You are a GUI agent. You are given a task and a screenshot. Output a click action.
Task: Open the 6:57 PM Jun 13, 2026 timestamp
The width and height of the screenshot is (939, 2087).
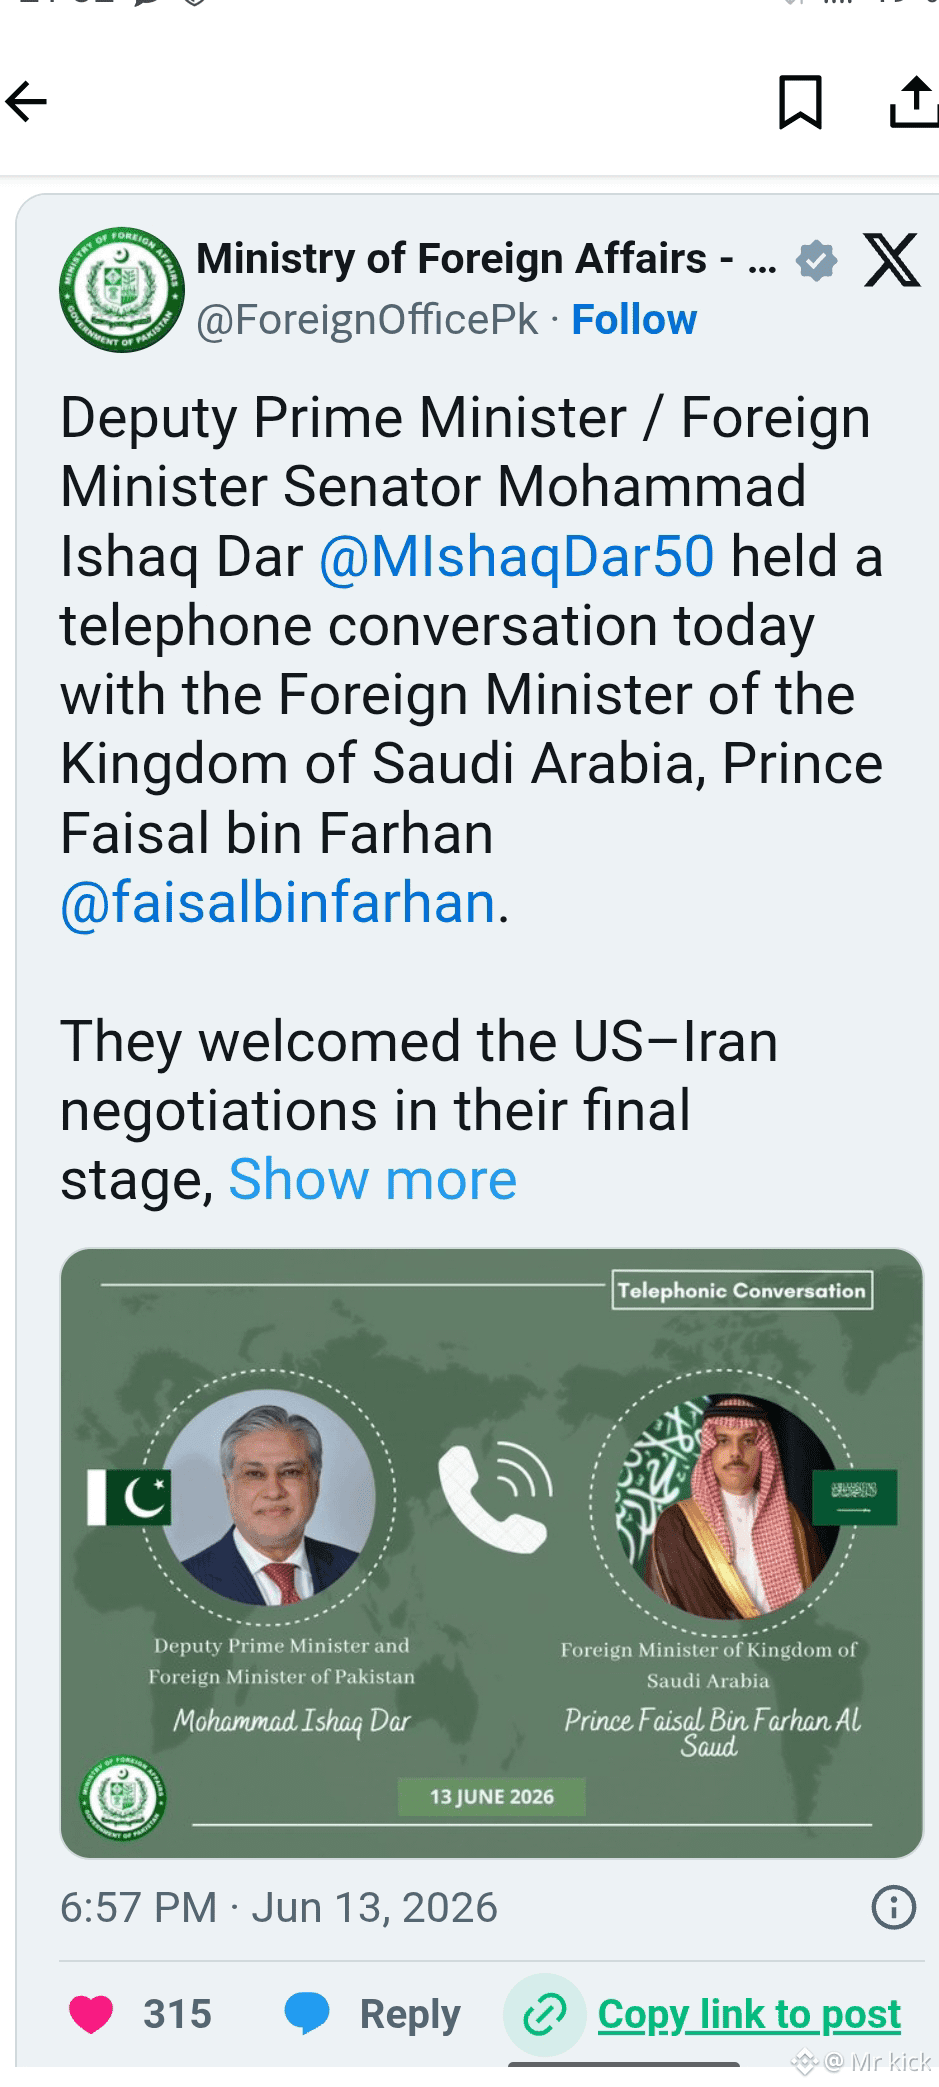[279, 1907]
